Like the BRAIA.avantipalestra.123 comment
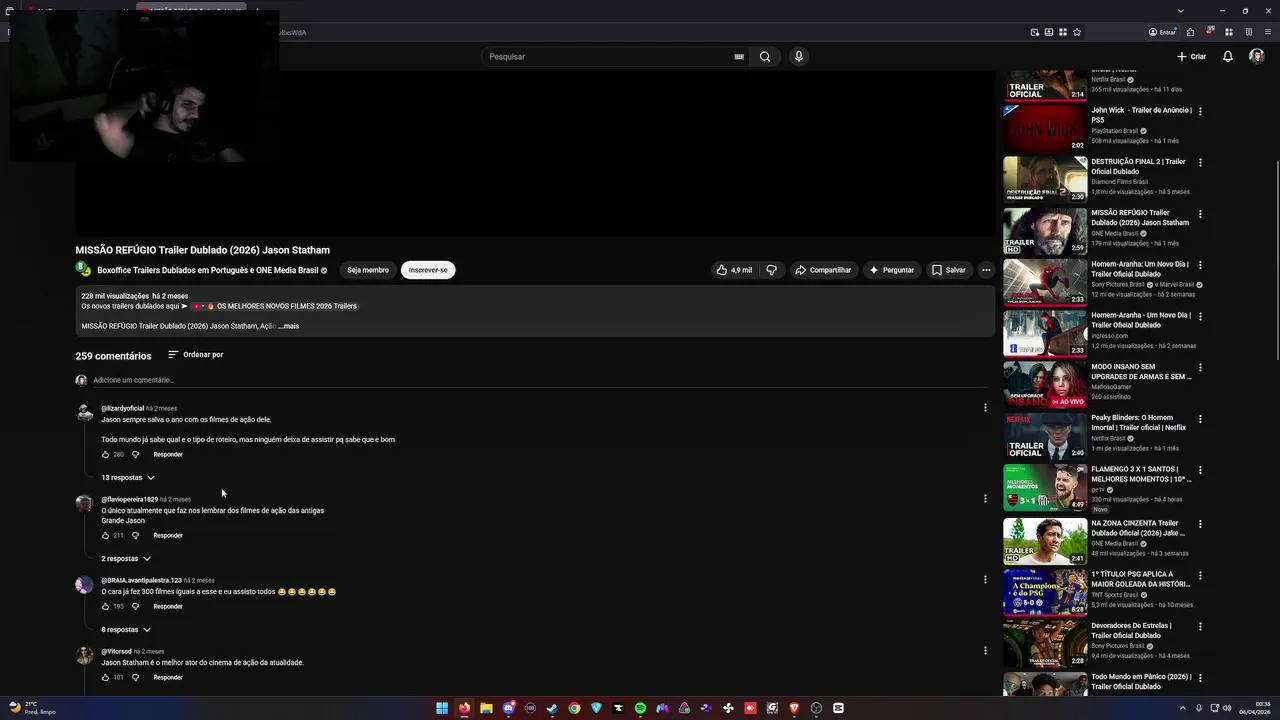 pos(105,607)
